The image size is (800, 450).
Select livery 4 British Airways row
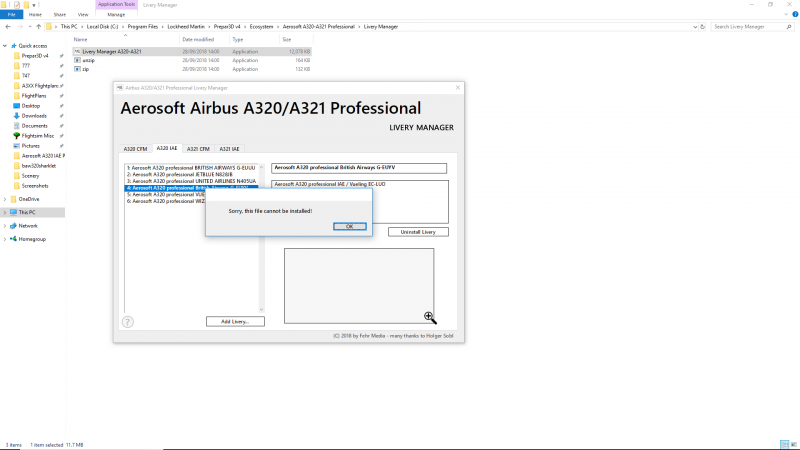click(191, 188)
